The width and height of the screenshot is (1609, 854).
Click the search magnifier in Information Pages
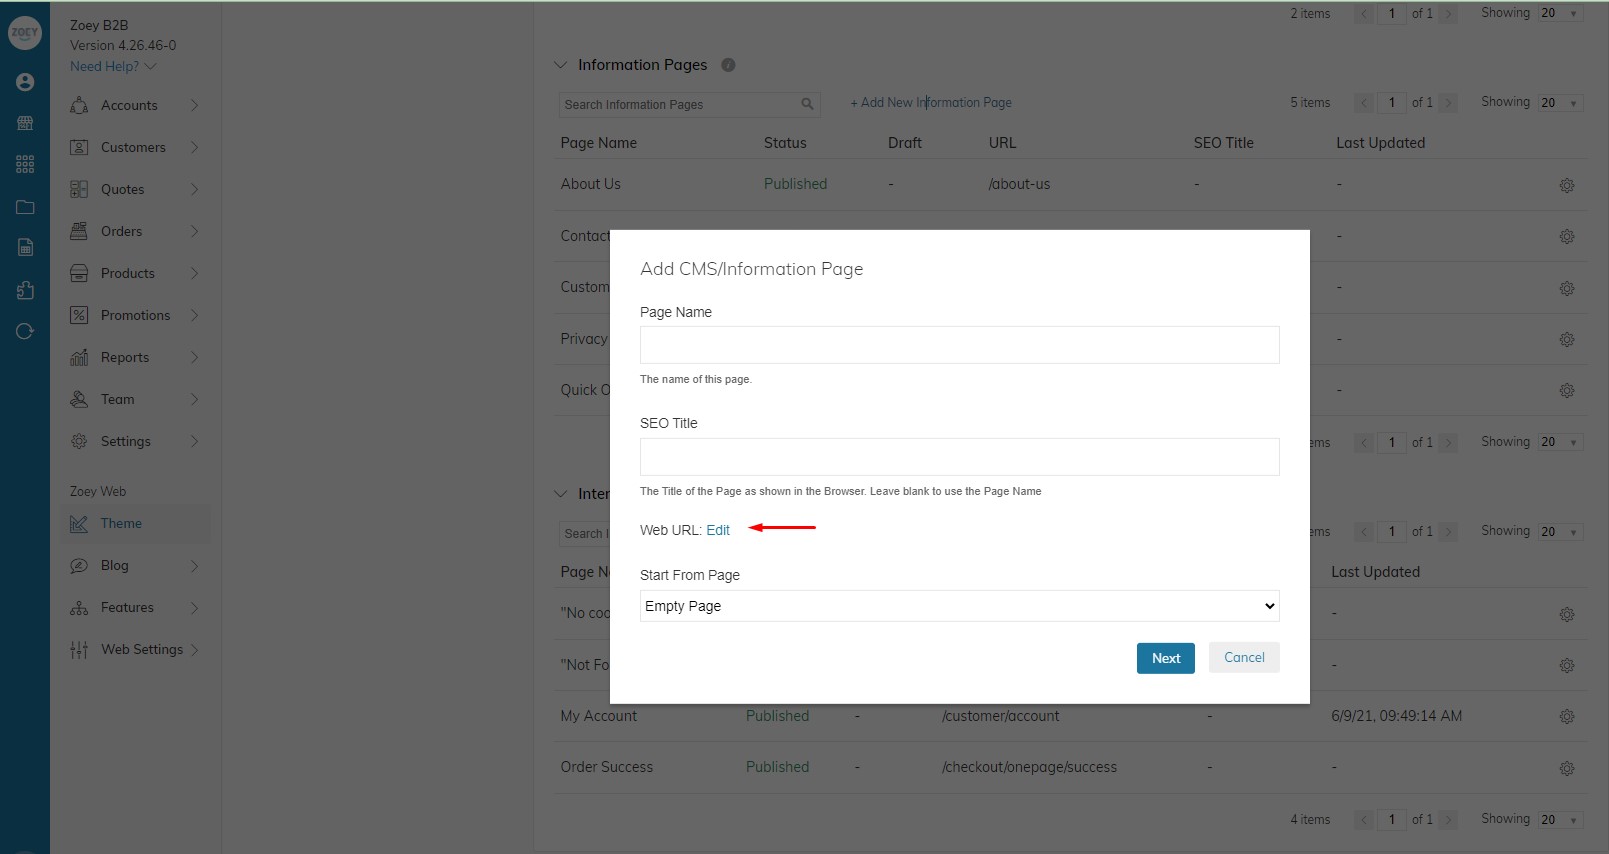pyautogui.click(x=807, y=104)
